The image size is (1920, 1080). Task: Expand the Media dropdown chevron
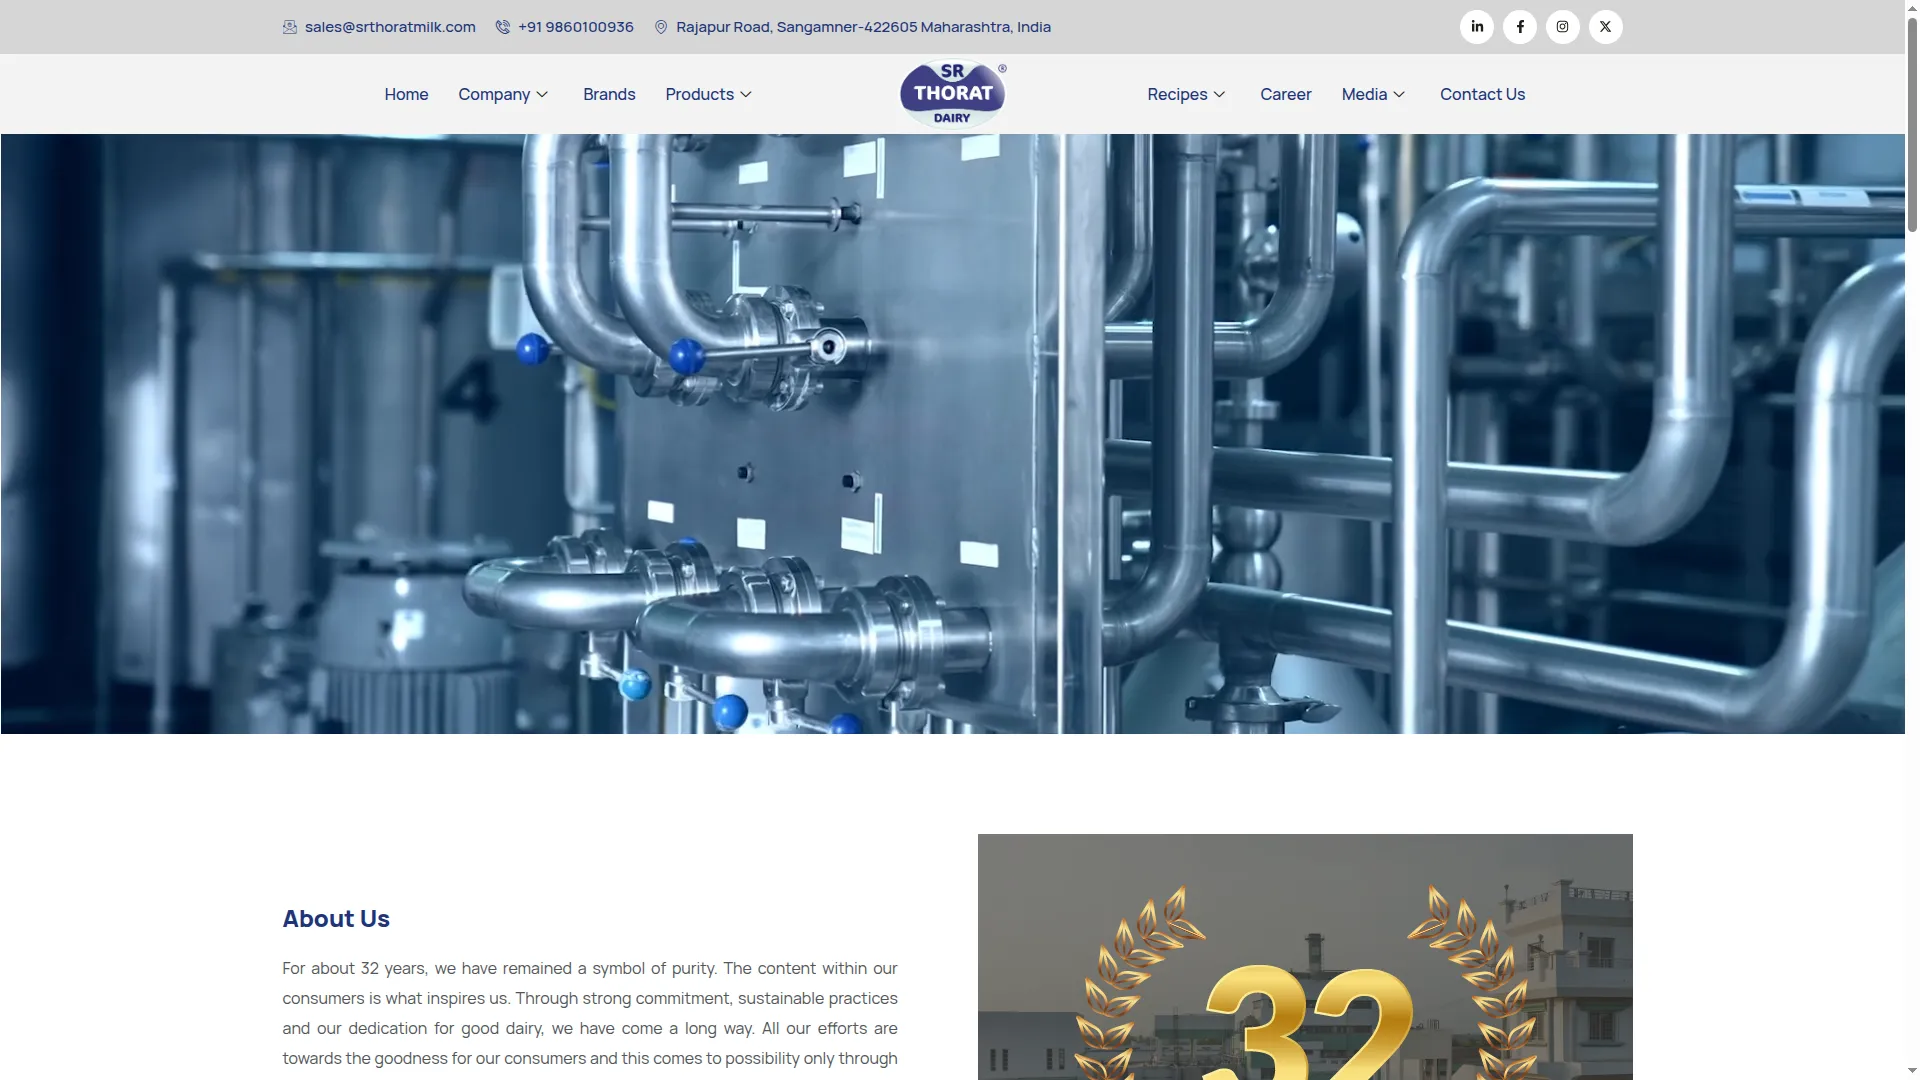pyautogui.click(x=1399, y=95)
